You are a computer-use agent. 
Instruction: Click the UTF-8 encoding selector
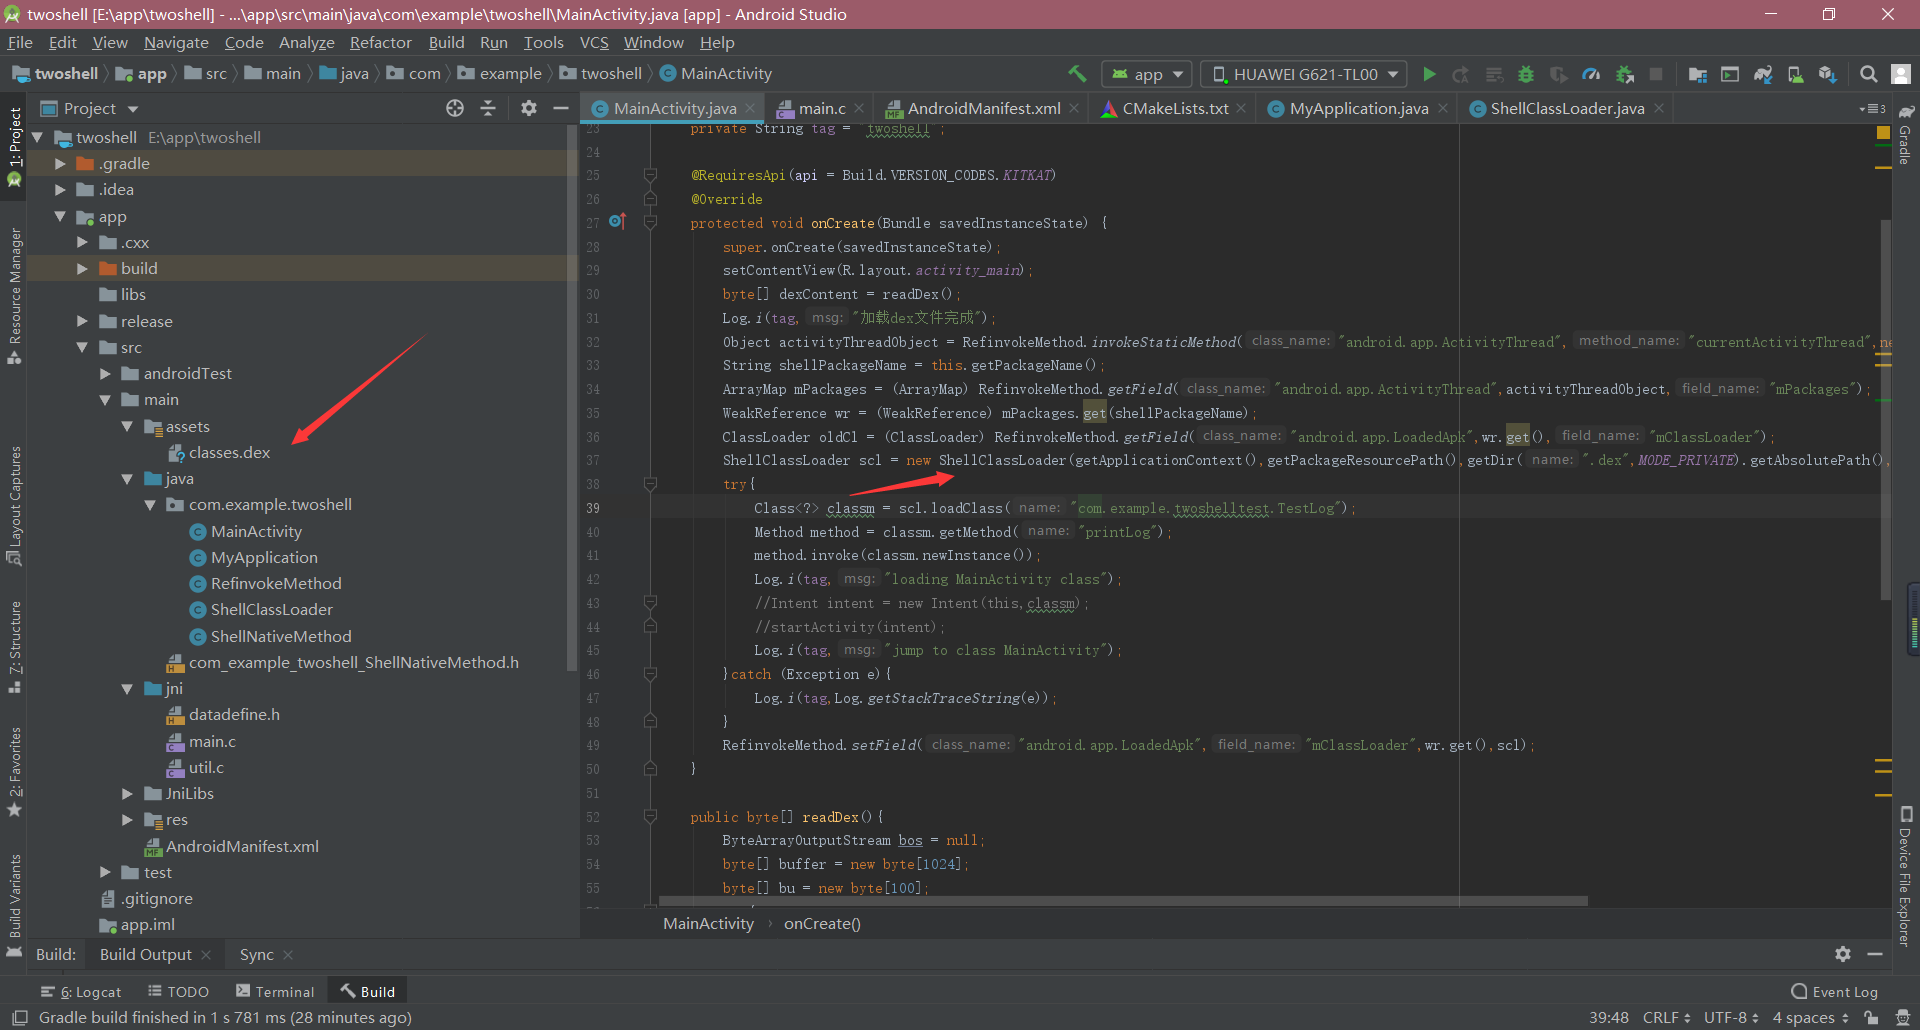[x=1730, y=1018]
